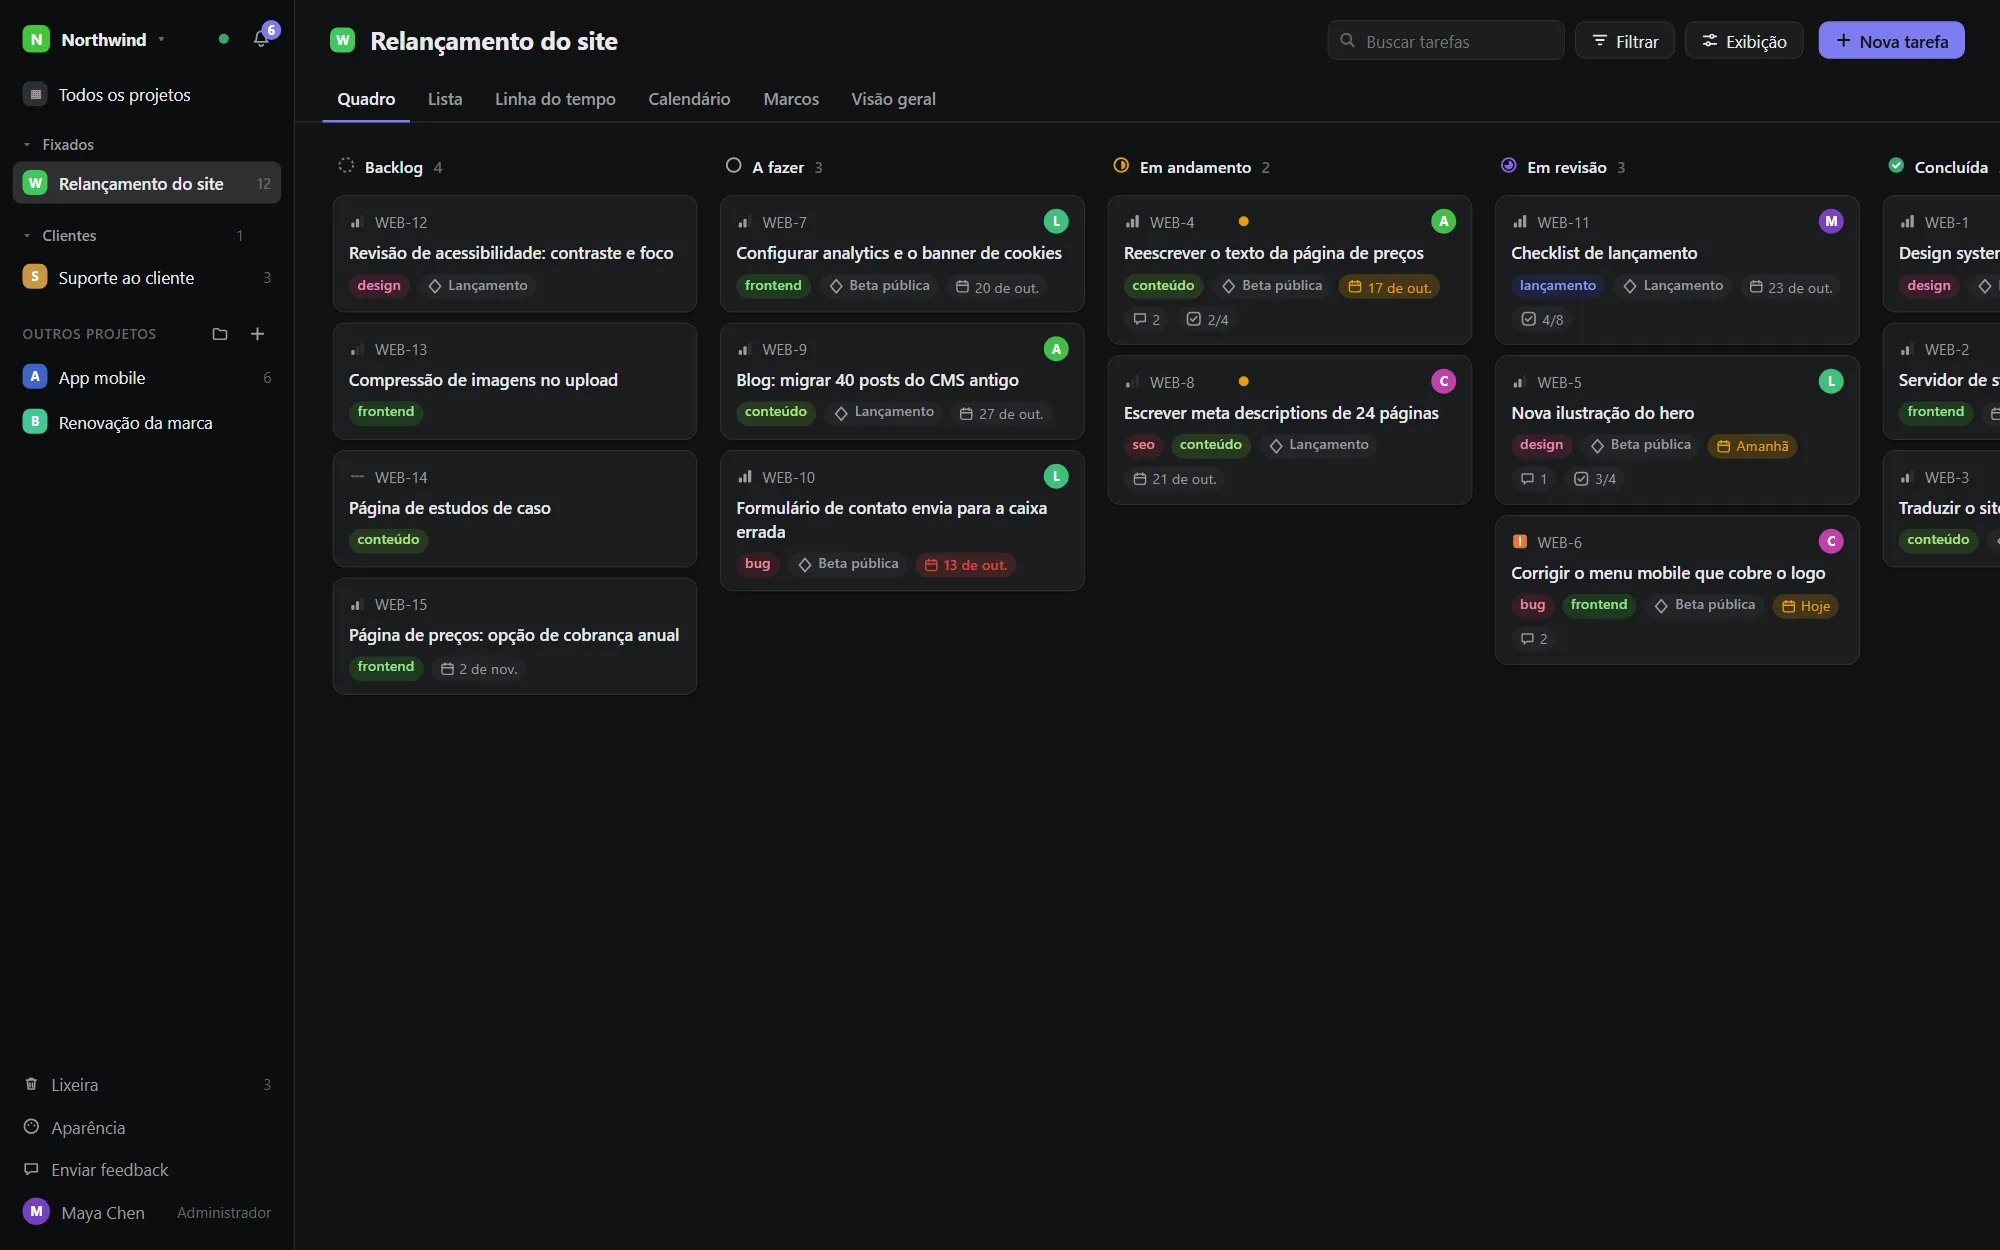The image size is (2000, 1250).
Task: Open the Renovação da marca project
Action: pos(147,422)
